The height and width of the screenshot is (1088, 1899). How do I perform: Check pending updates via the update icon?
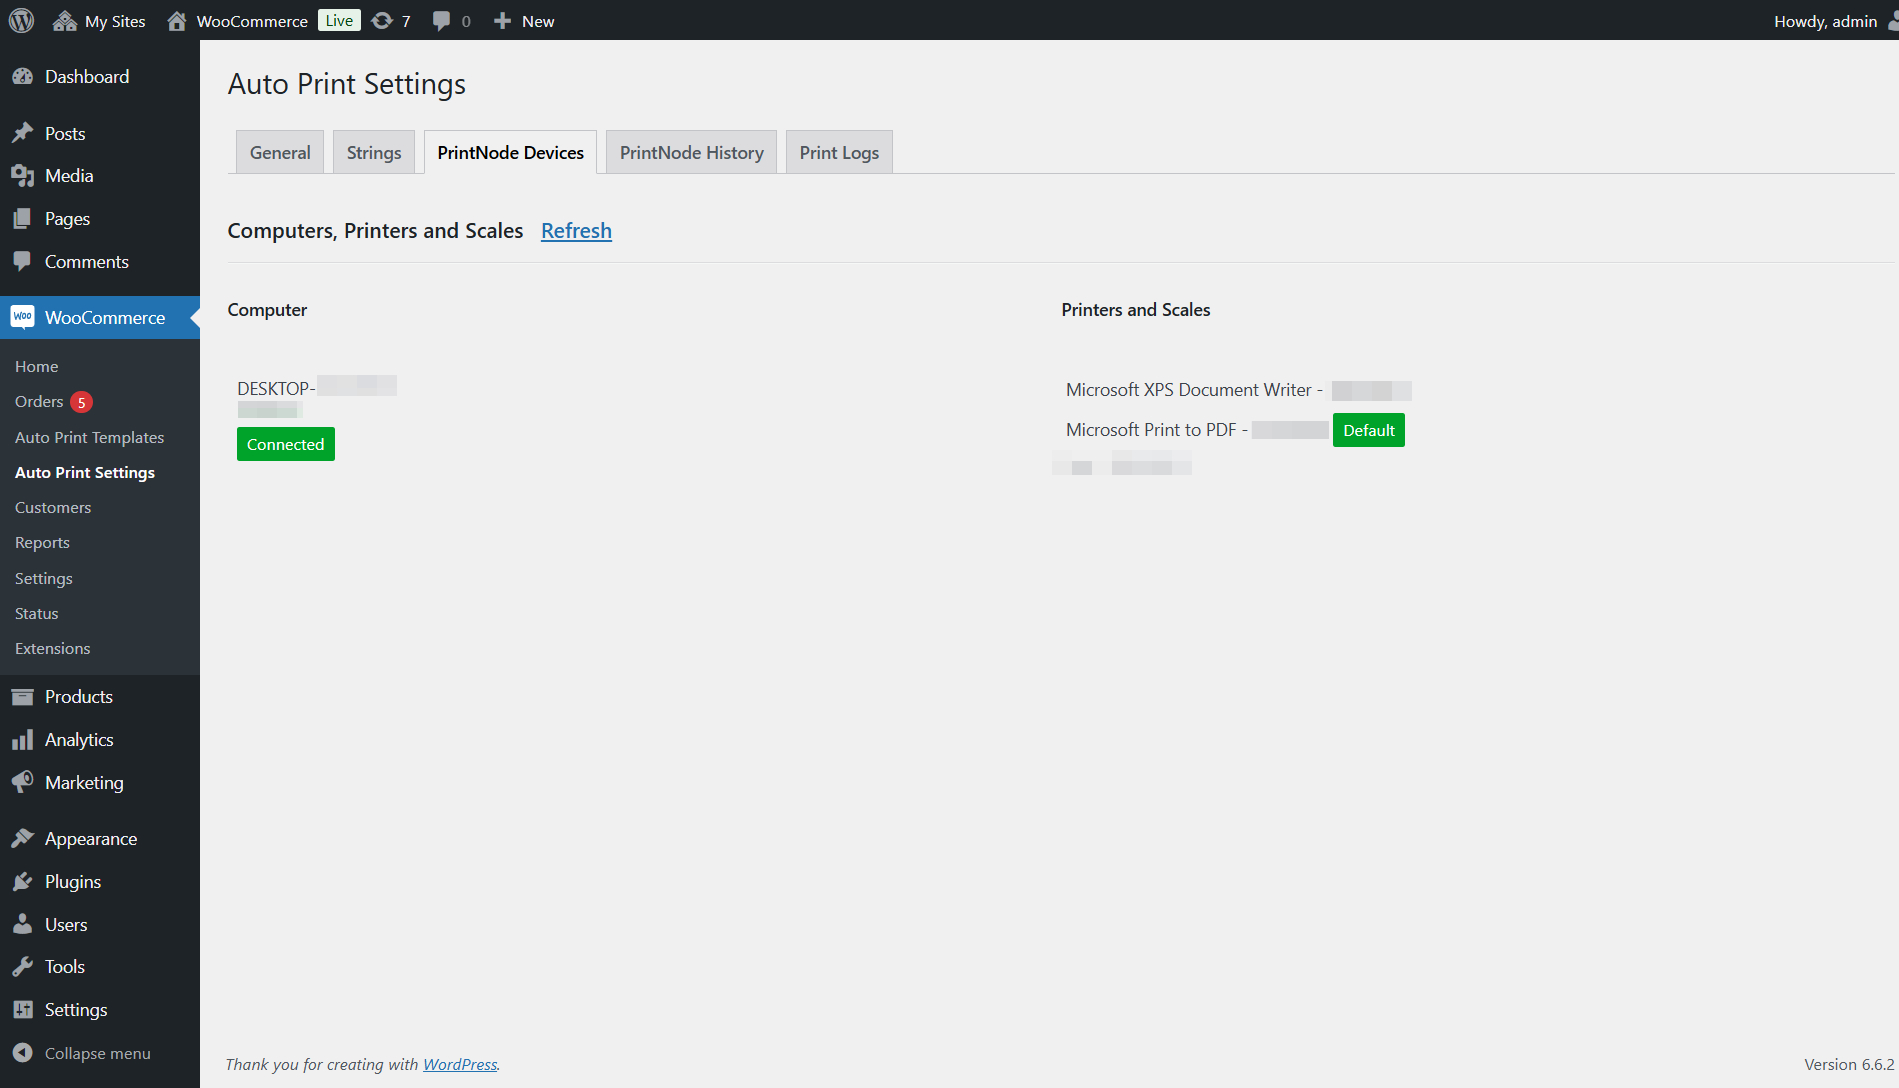coord(390,20)
